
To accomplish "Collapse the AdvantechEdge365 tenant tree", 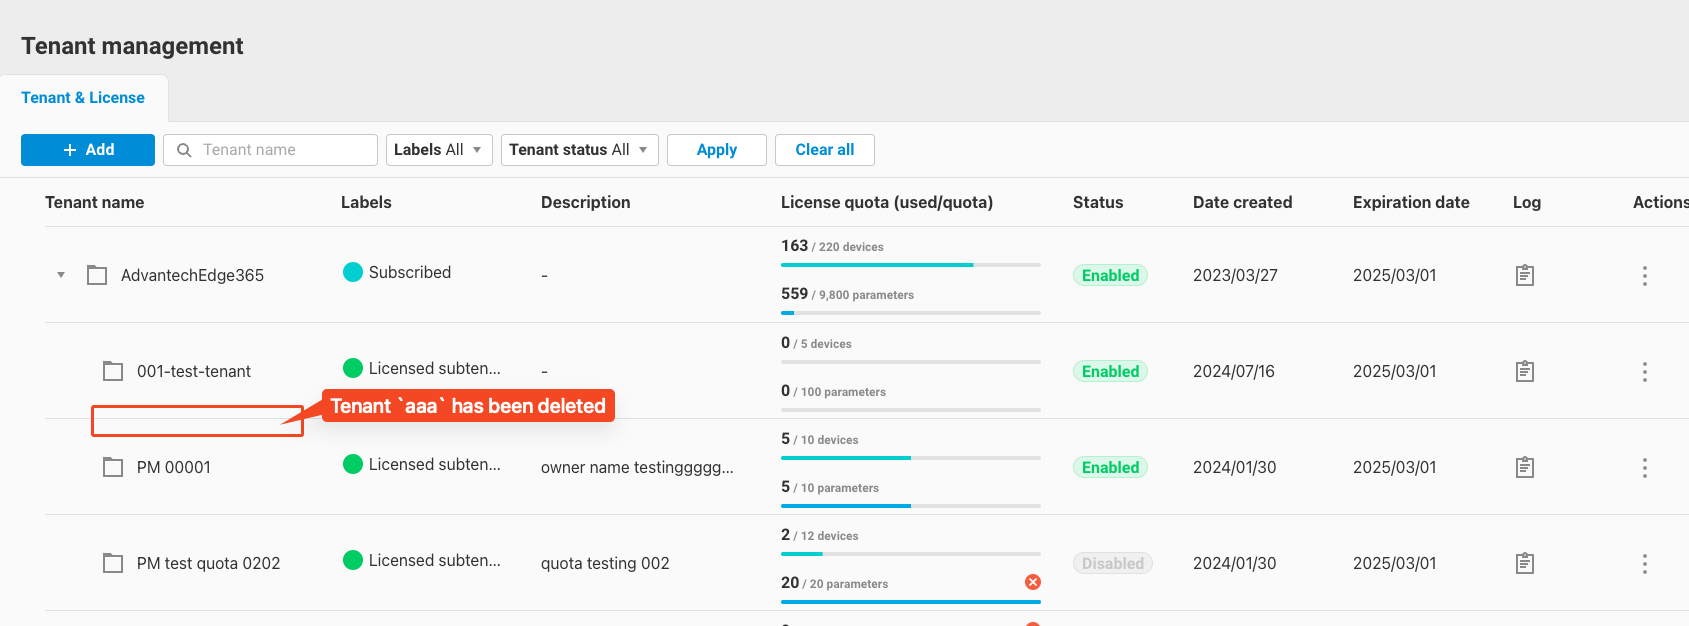I will pyautogui.click(x=61, y=275).
